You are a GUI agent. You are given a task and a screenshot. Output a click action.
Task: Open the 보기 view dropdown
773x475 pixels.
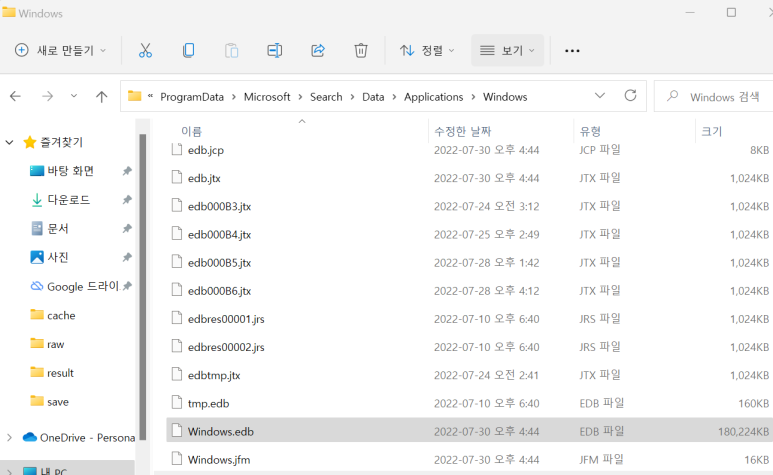point(507,50)
